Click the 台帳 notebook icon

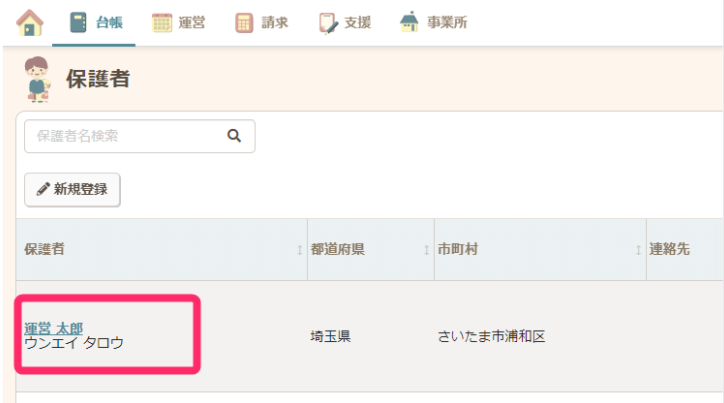click(x=78, y=22)
